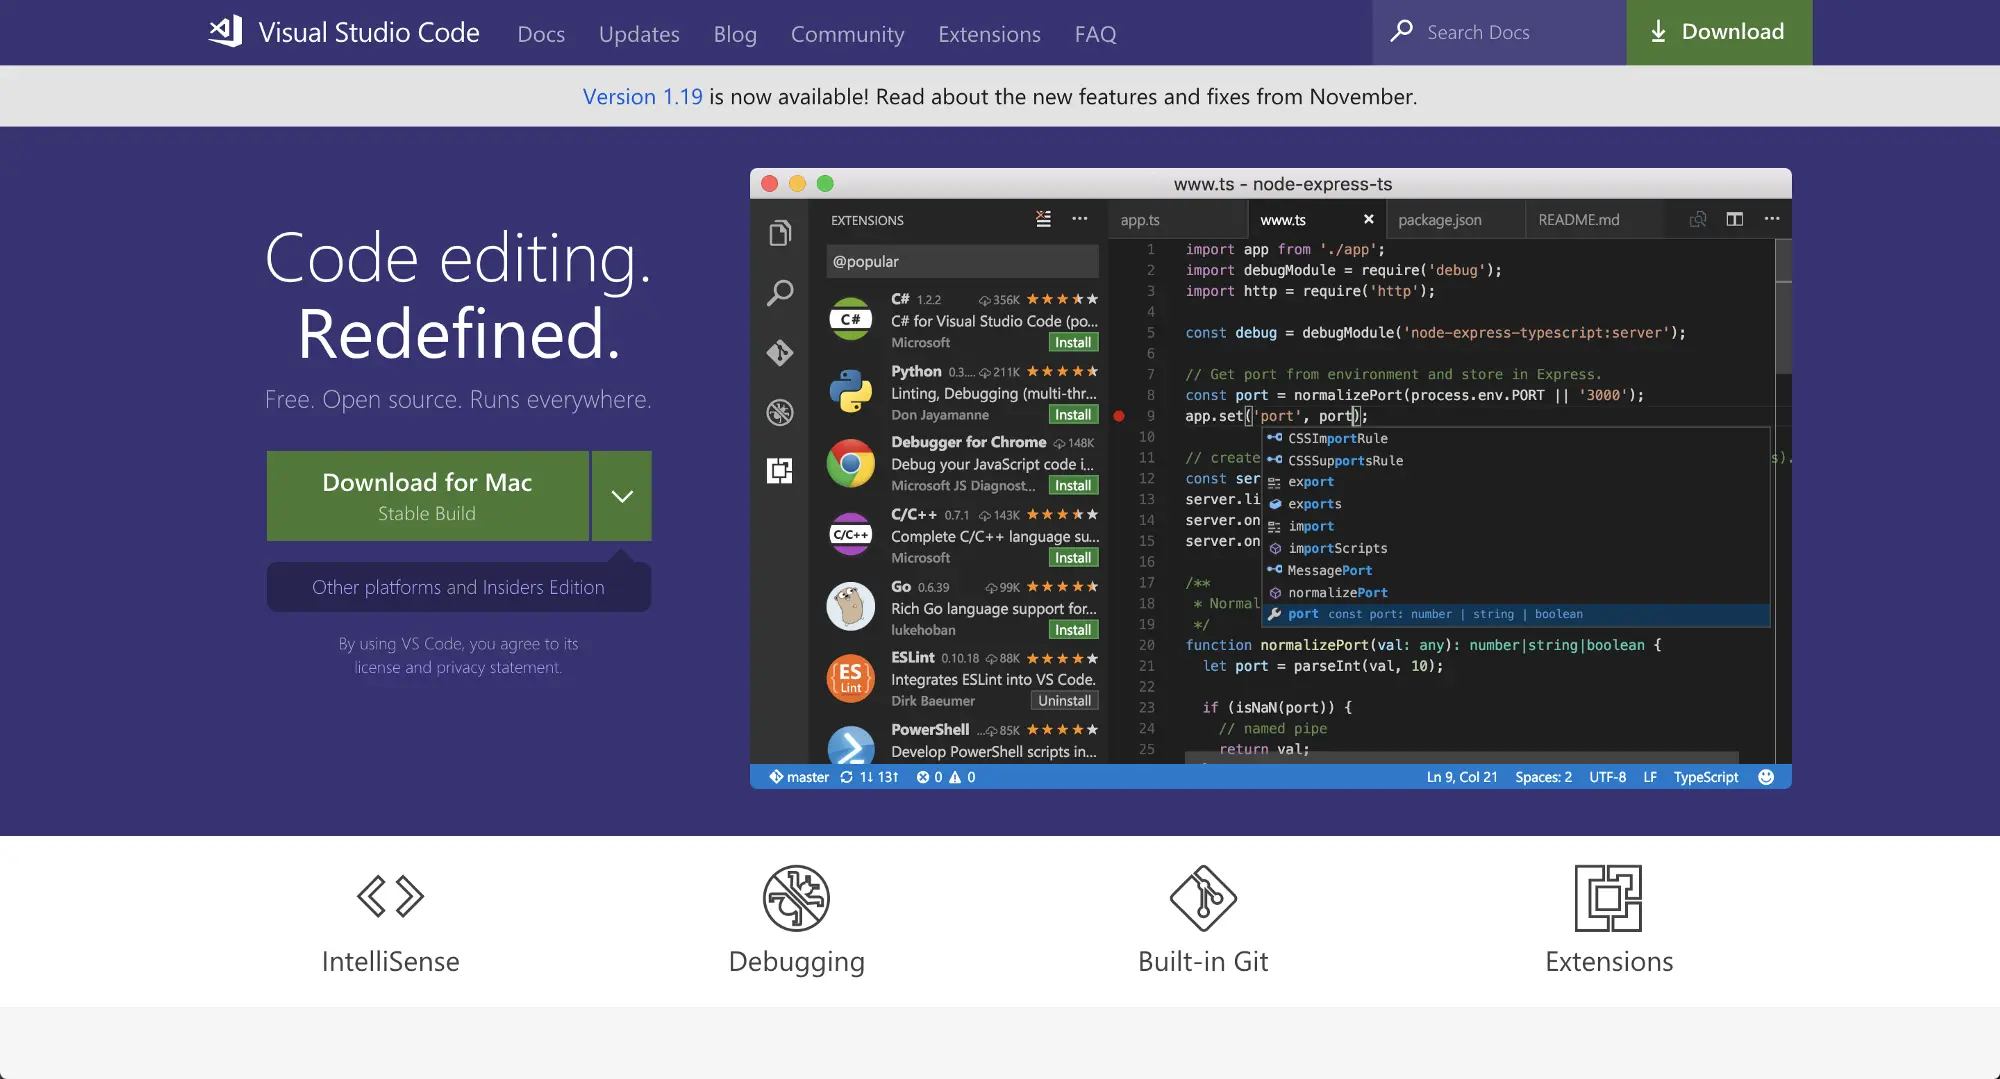
Task: Click the master branch indicator in the status bar
Action: [x=800, y=776]
